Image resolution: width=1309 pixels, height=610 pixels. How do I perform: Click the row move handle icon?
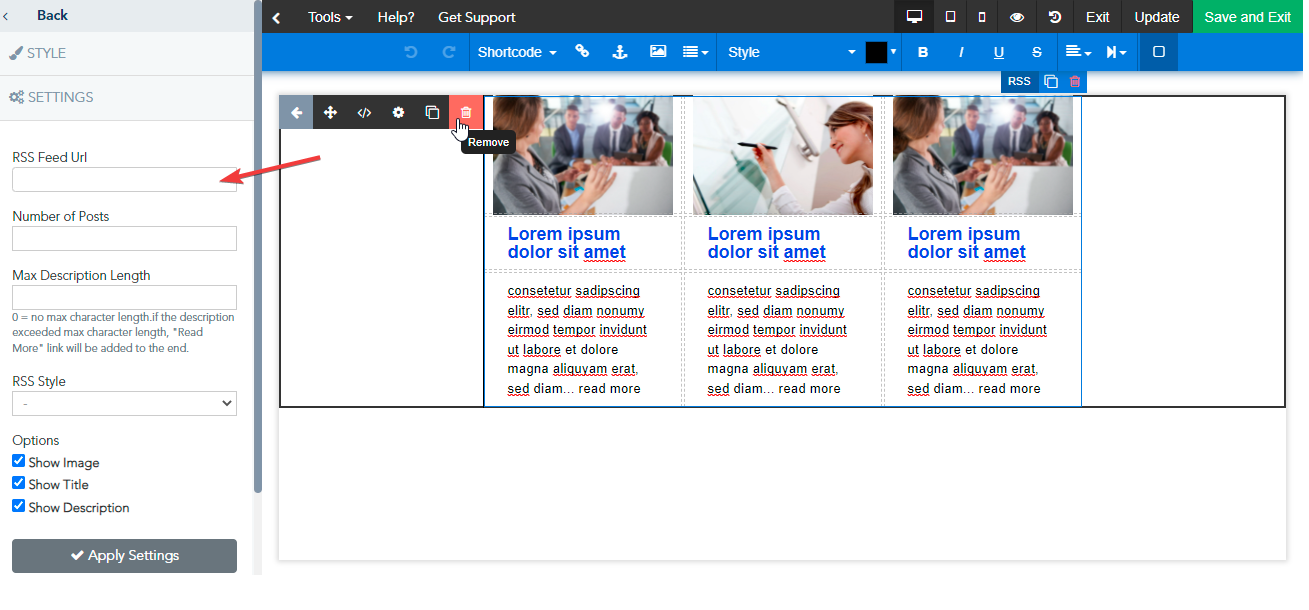(x=330, y=113)
